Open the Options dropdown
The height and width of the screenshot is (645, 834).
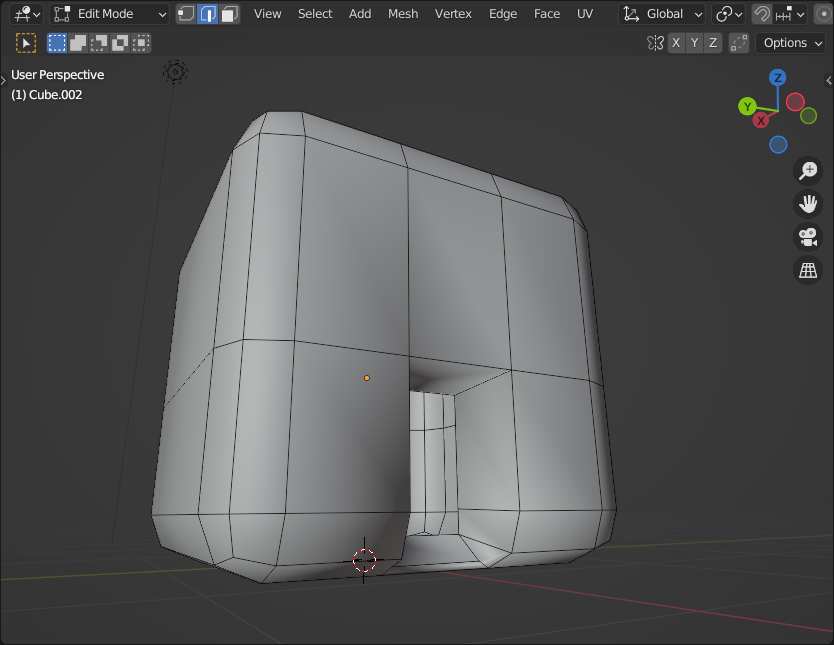(x=793, y=43)
